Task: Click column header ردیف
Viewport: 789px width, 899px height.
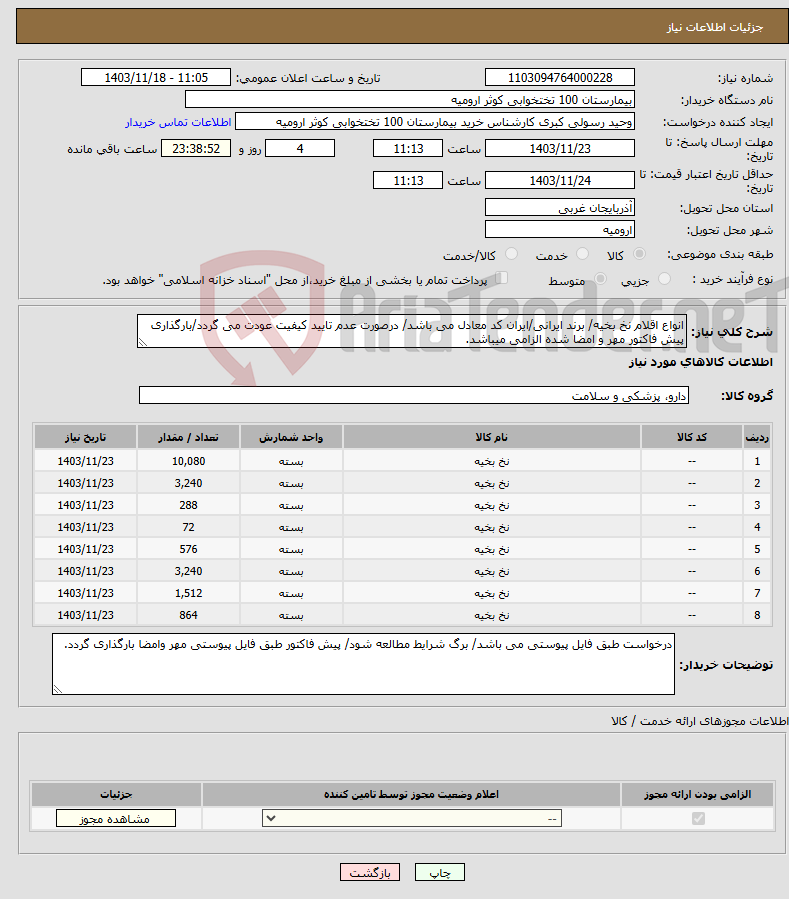Action: 757,437
